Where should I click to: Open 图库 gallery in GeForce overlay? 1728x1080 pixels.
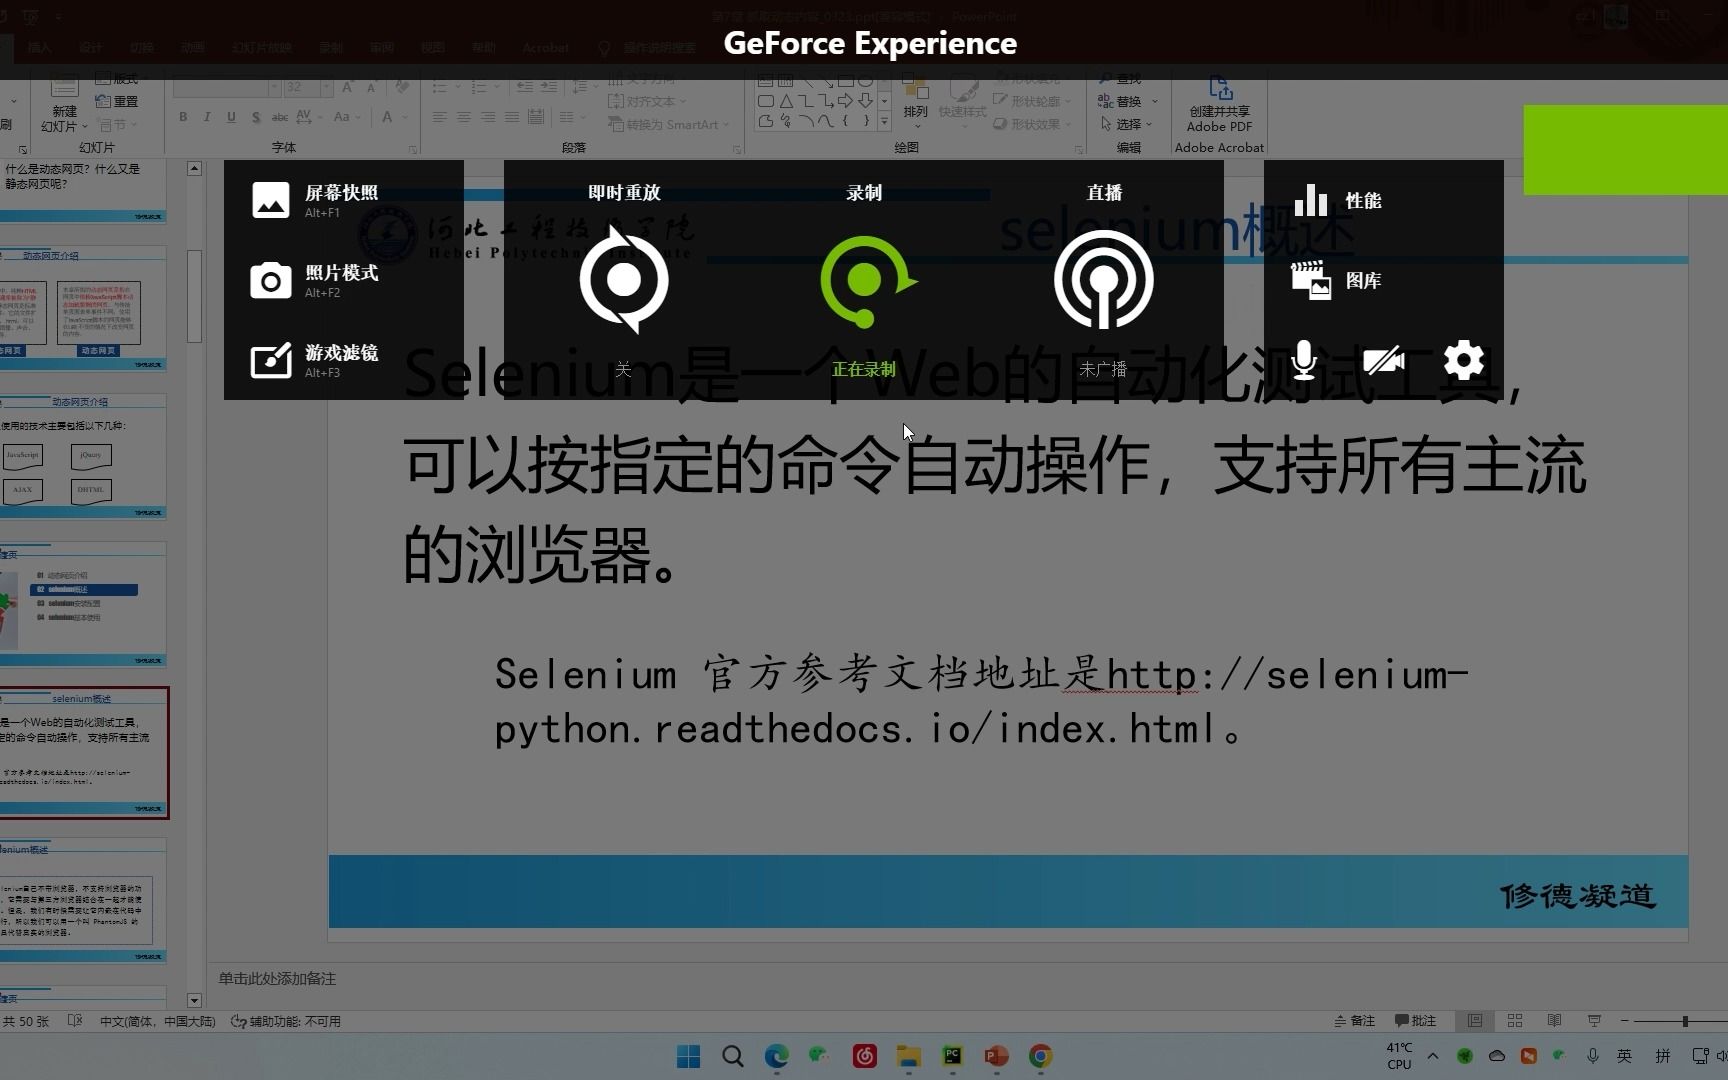[x=1337, y=281]
